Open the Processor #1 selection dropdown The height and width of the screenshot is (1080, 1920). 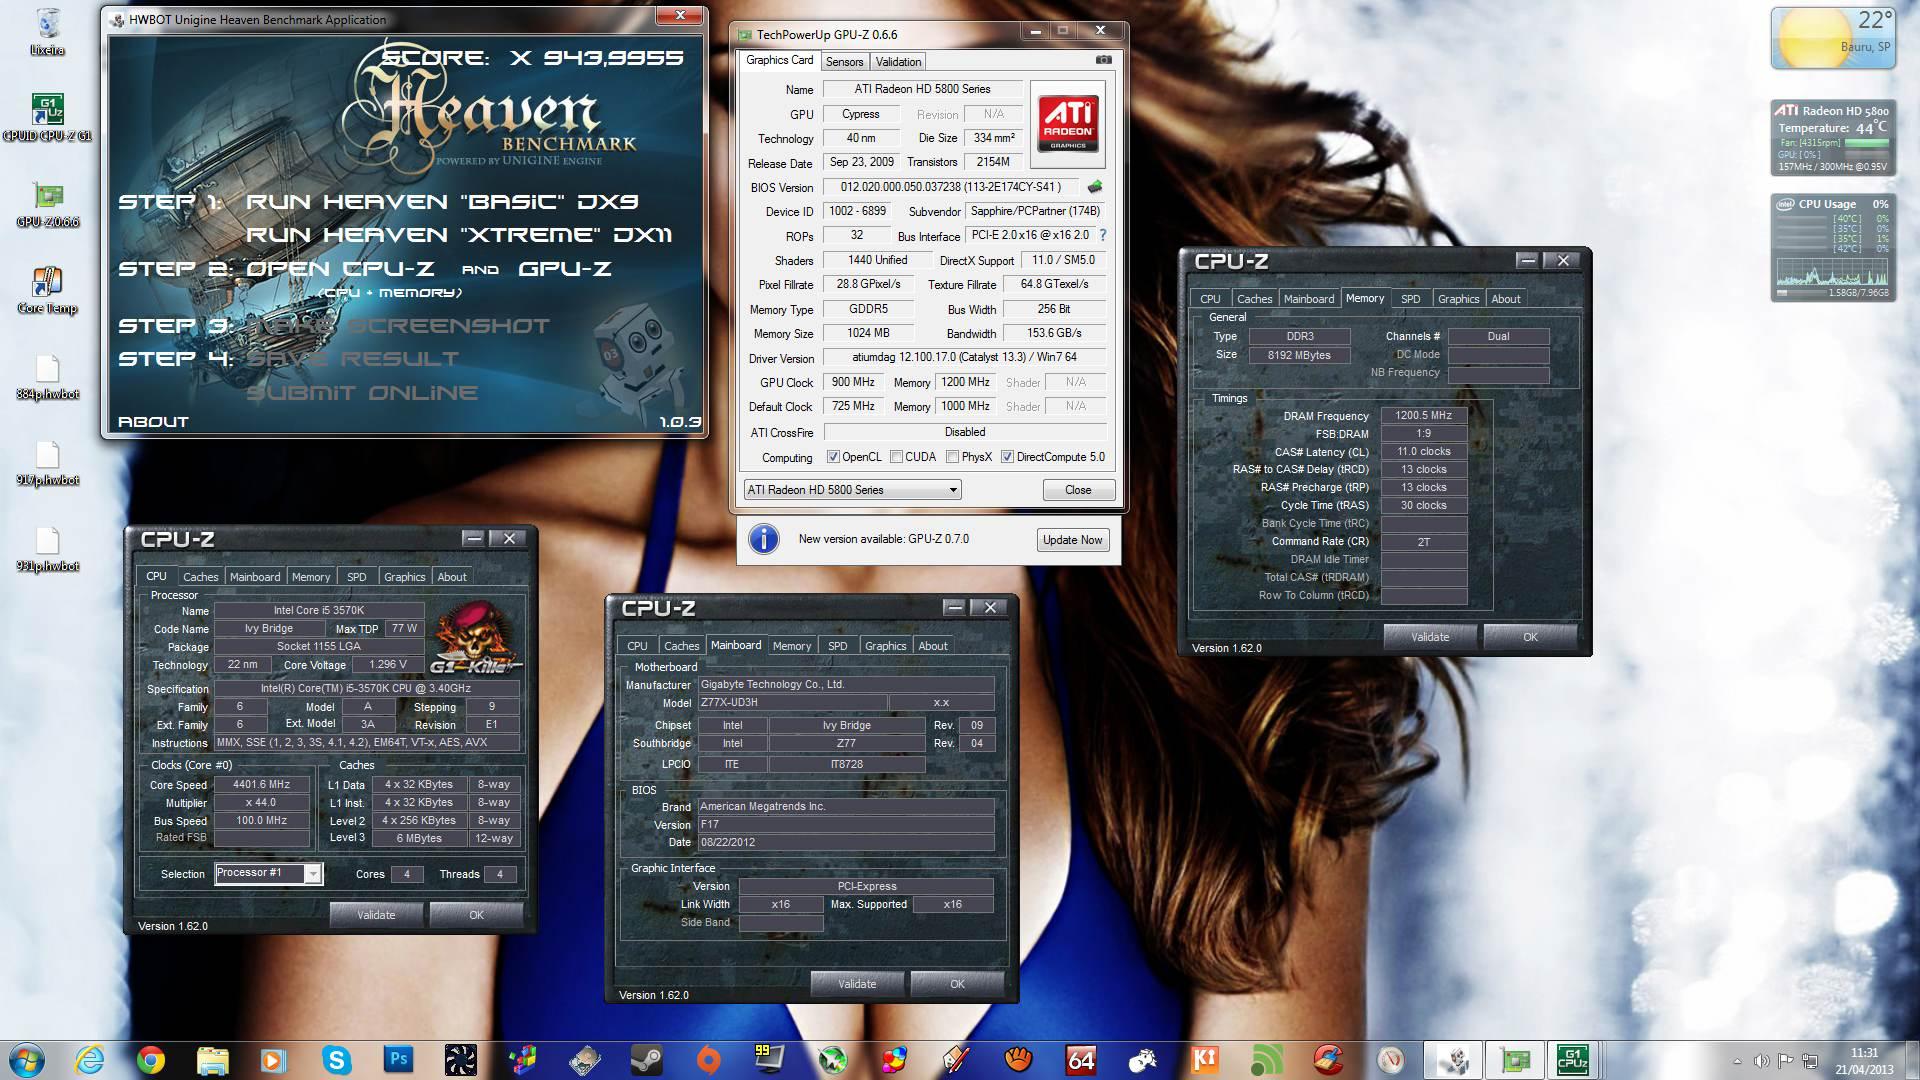tap(268, 873)
